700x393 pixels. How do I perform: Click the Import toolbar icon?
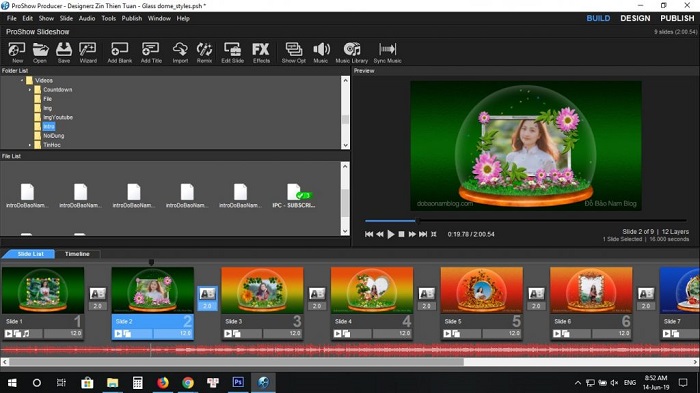click(x=180, y=53)
